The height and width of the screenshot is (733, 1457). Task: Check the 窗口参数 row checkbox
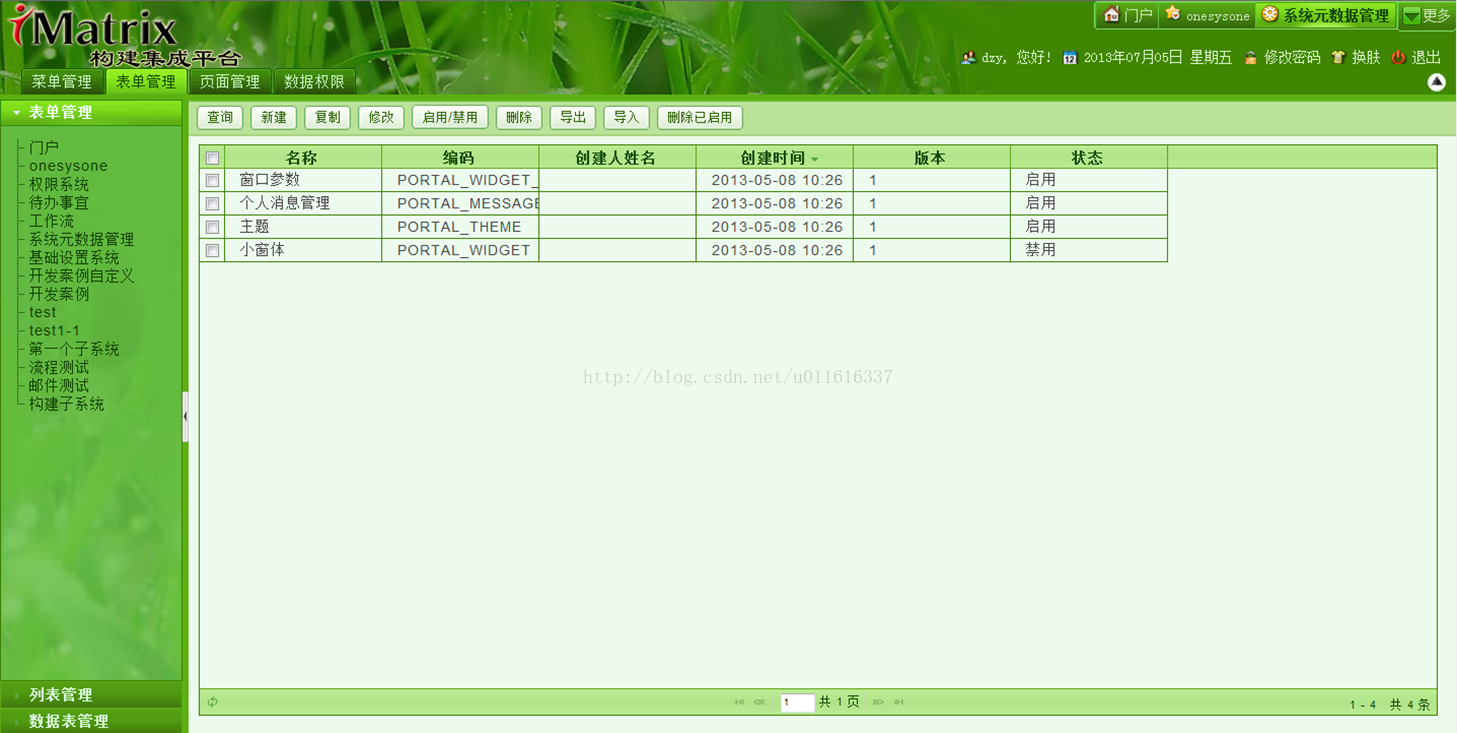coord(212,181)
